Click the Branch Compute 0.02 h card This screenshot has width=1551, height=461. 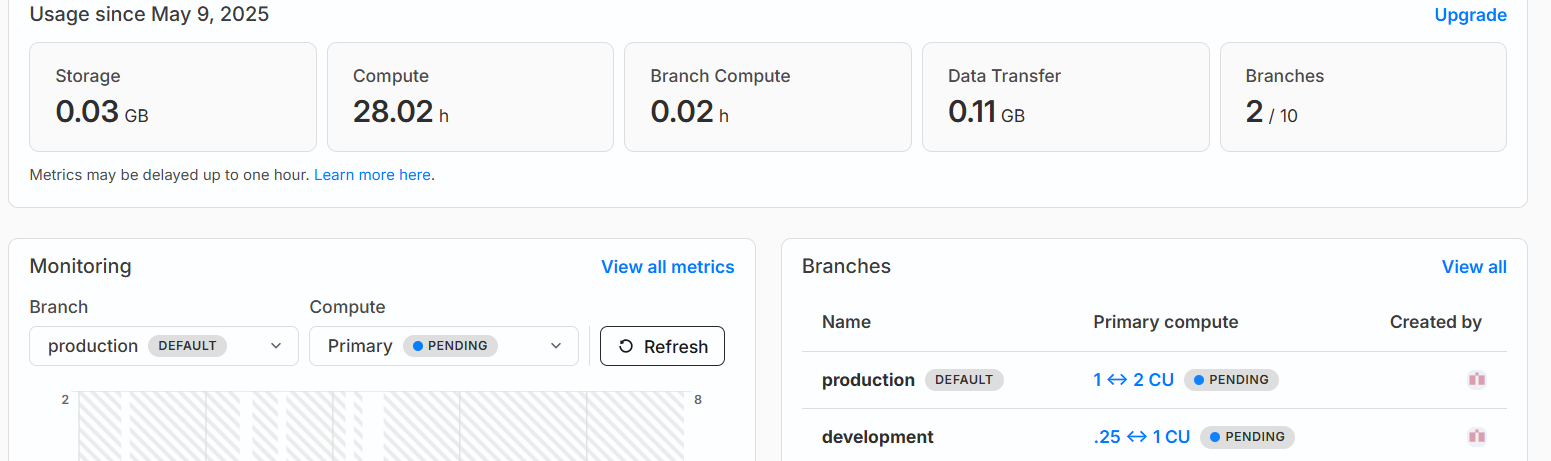pyautogui.click(x=768, y=97)
